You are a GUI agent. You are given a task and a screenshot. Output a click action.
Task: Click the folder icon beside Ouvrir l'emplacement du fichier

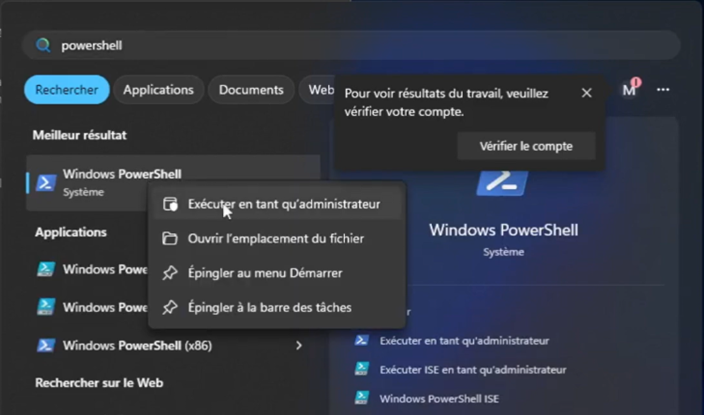click(x=170, y=239)
